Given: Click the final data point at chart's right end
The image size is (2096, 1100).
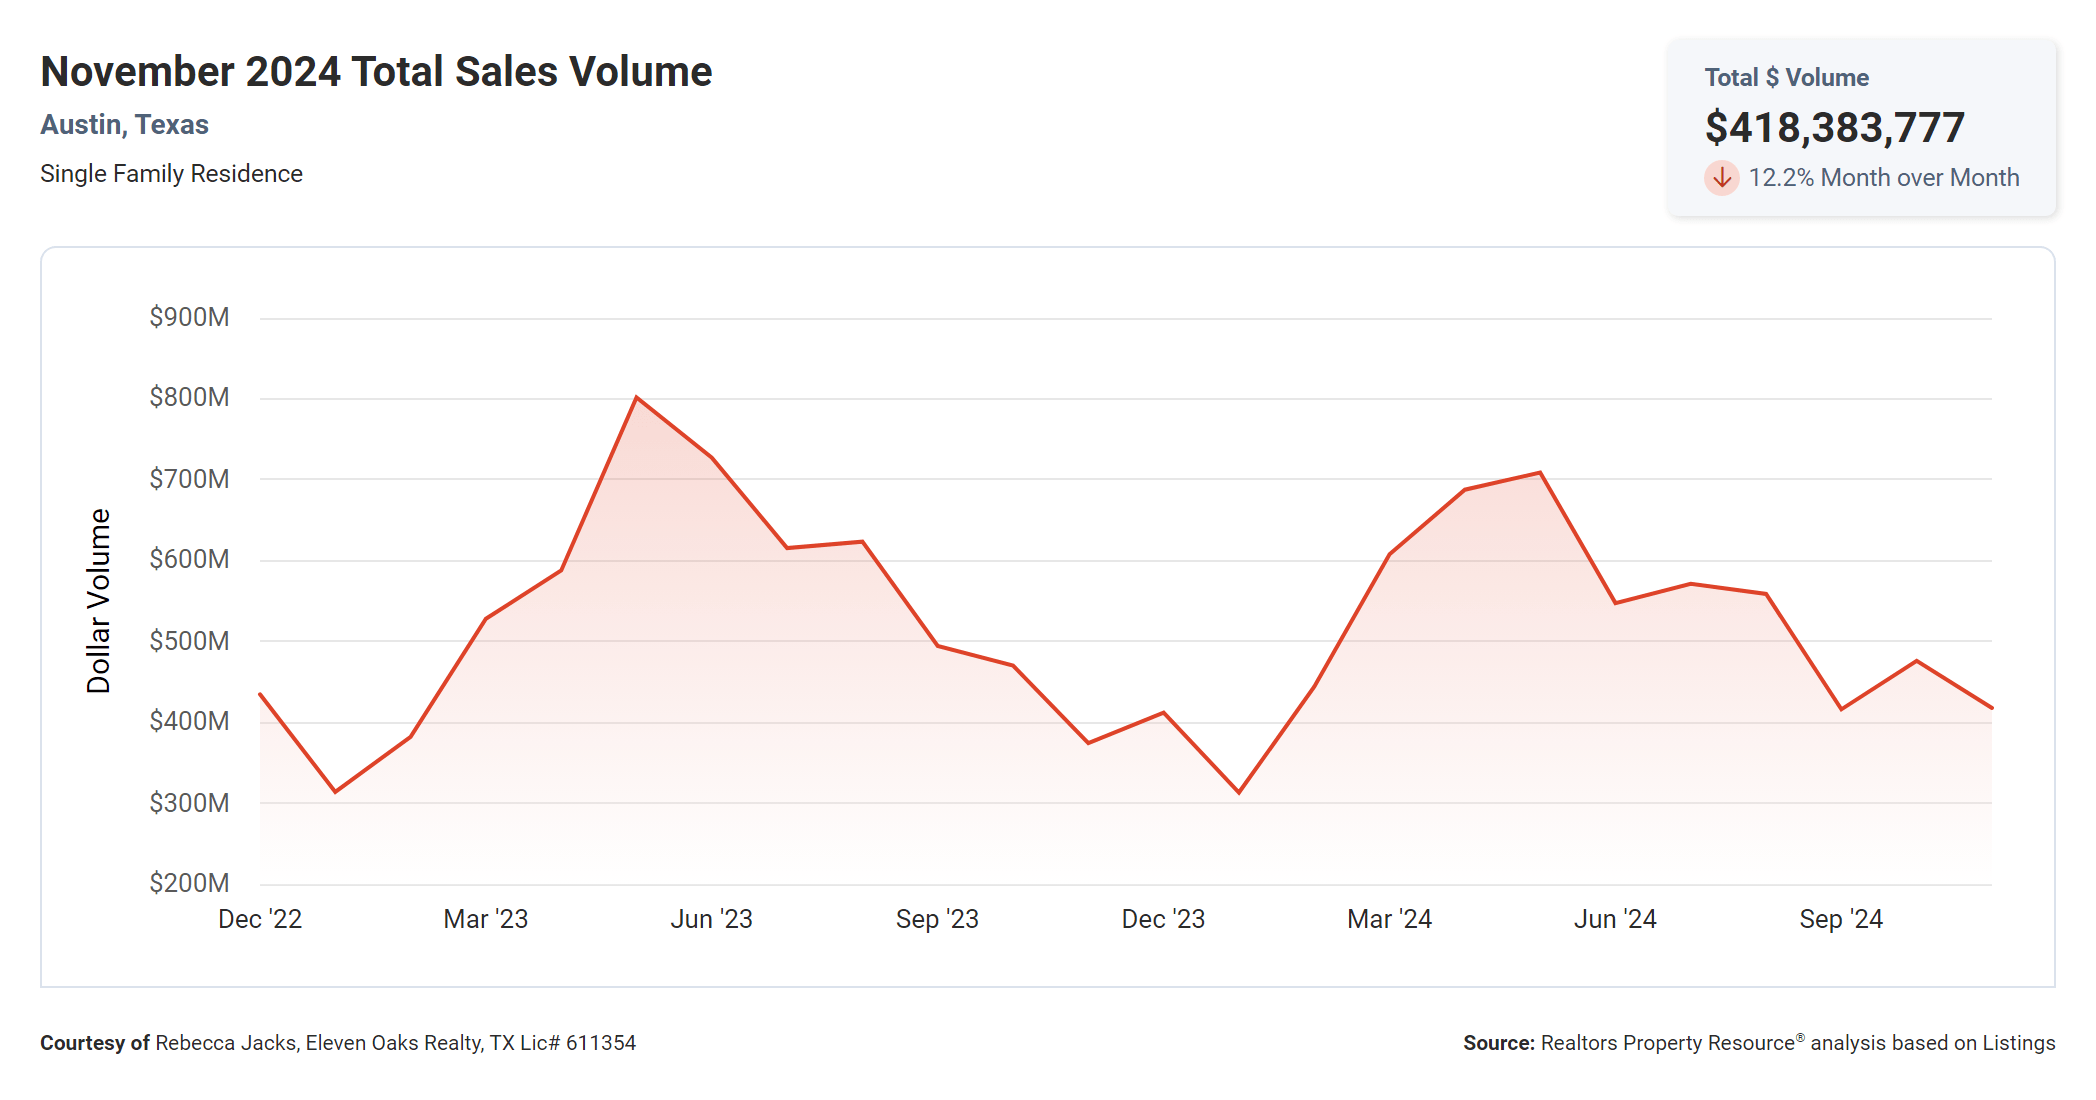Looking at the screenshot, I should click(x=1990, y=707).
